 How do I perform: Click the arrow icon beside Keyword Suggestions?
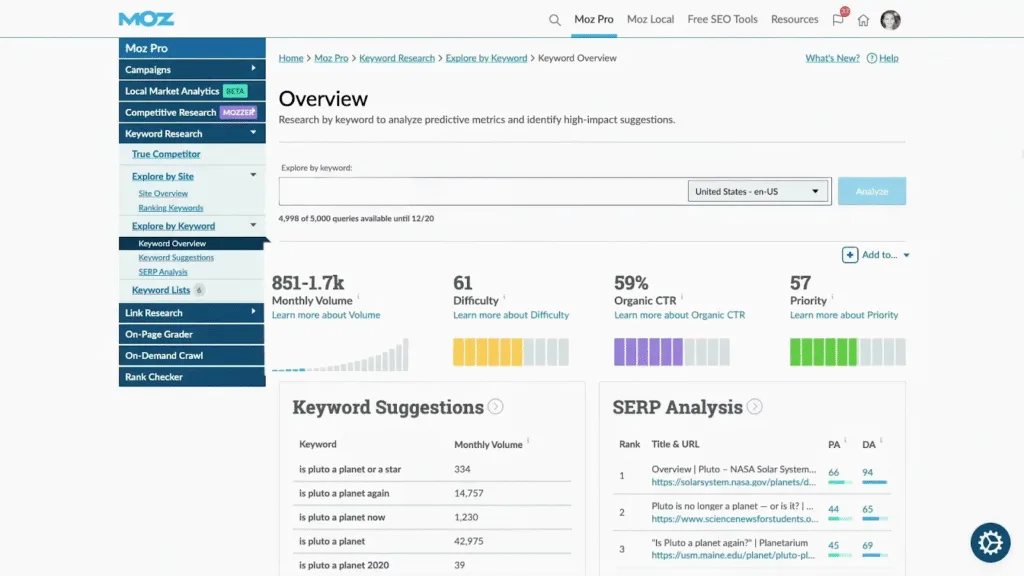(498, 406)
